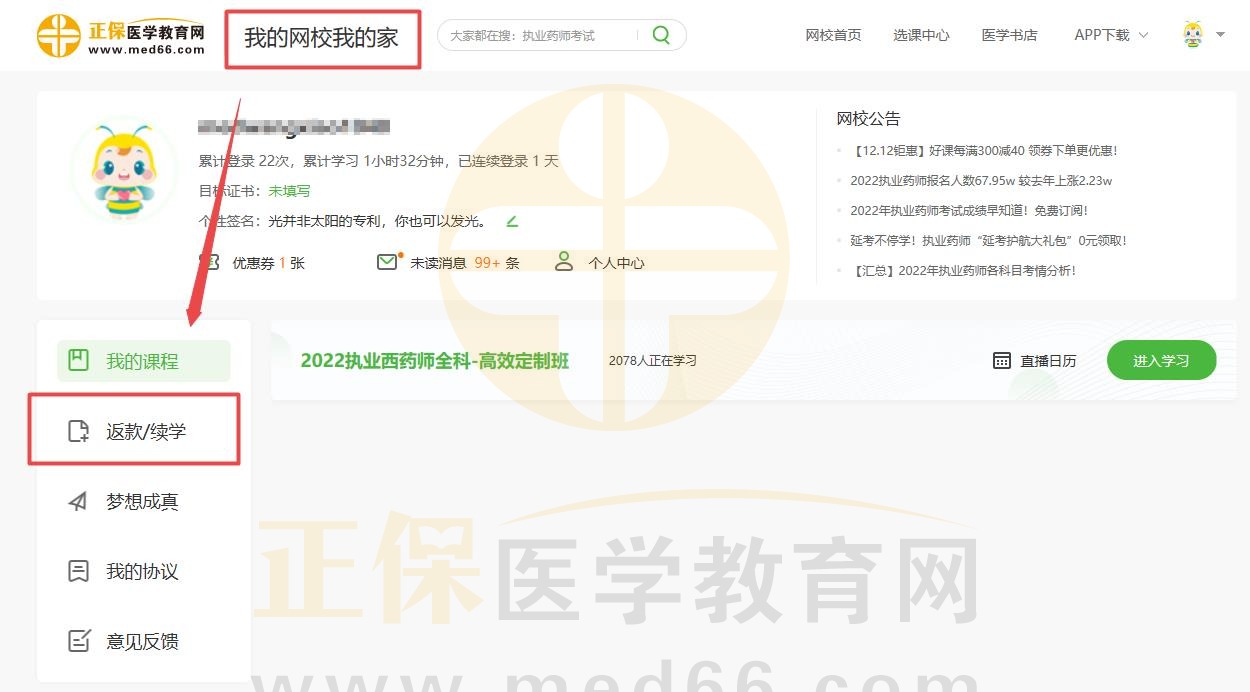Click 未填写 target certificate link
The height and width of the screenshot is (692, 1250).
[x=289, y=191]
